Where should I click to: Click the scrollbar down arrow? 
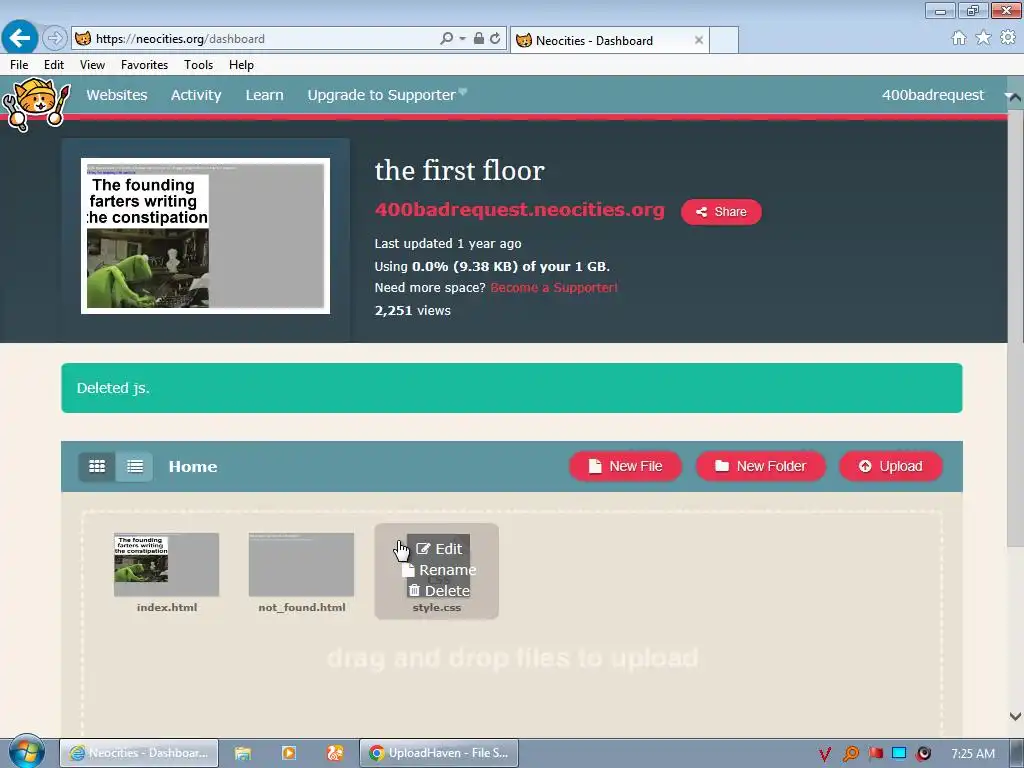pyautogui.click(x=1016, y=716)
